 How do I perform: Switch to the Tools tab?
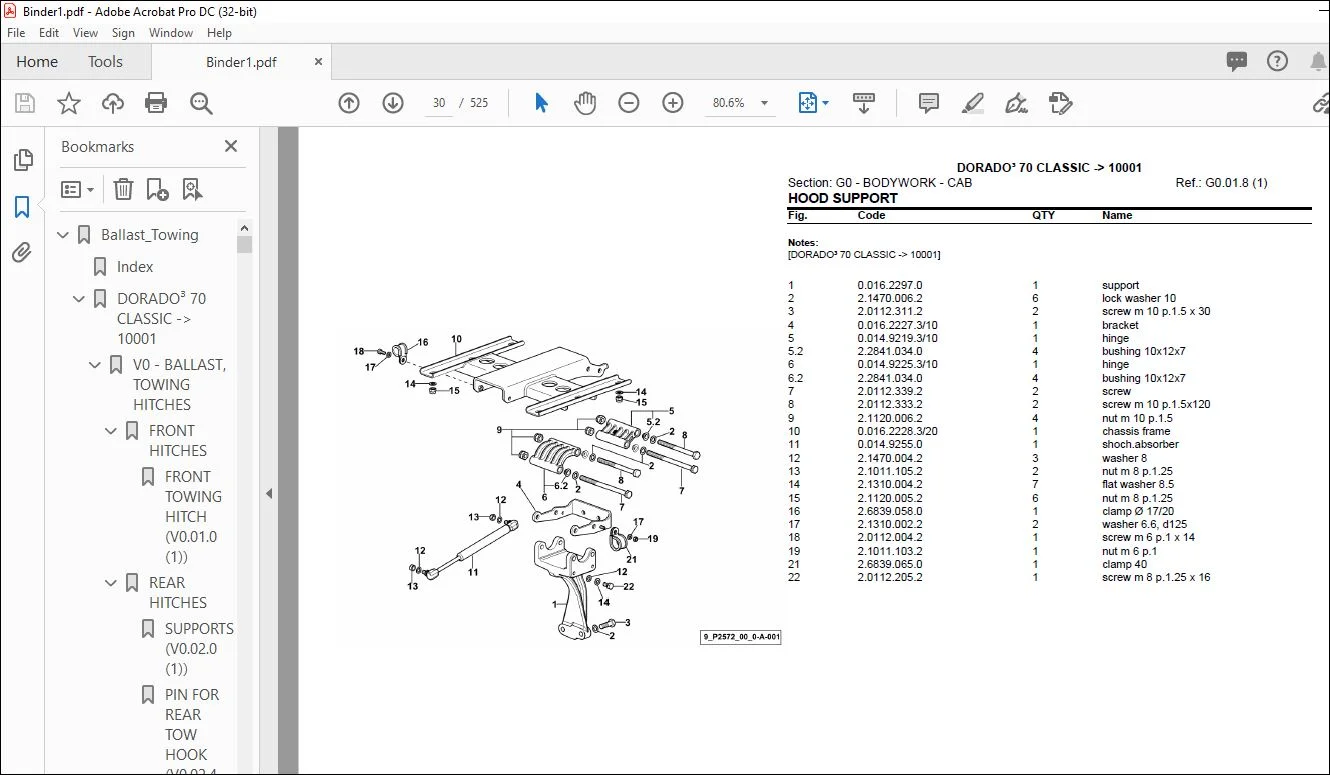coord(105,62)
